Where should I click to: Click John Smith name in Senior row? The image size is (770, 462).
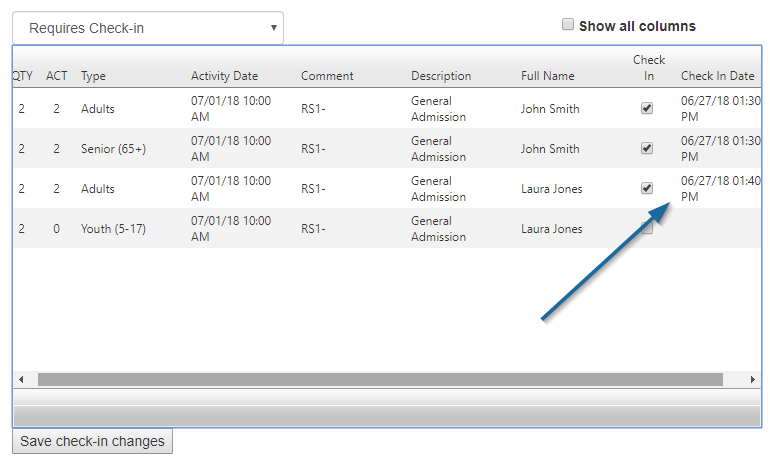click(550, 149)
